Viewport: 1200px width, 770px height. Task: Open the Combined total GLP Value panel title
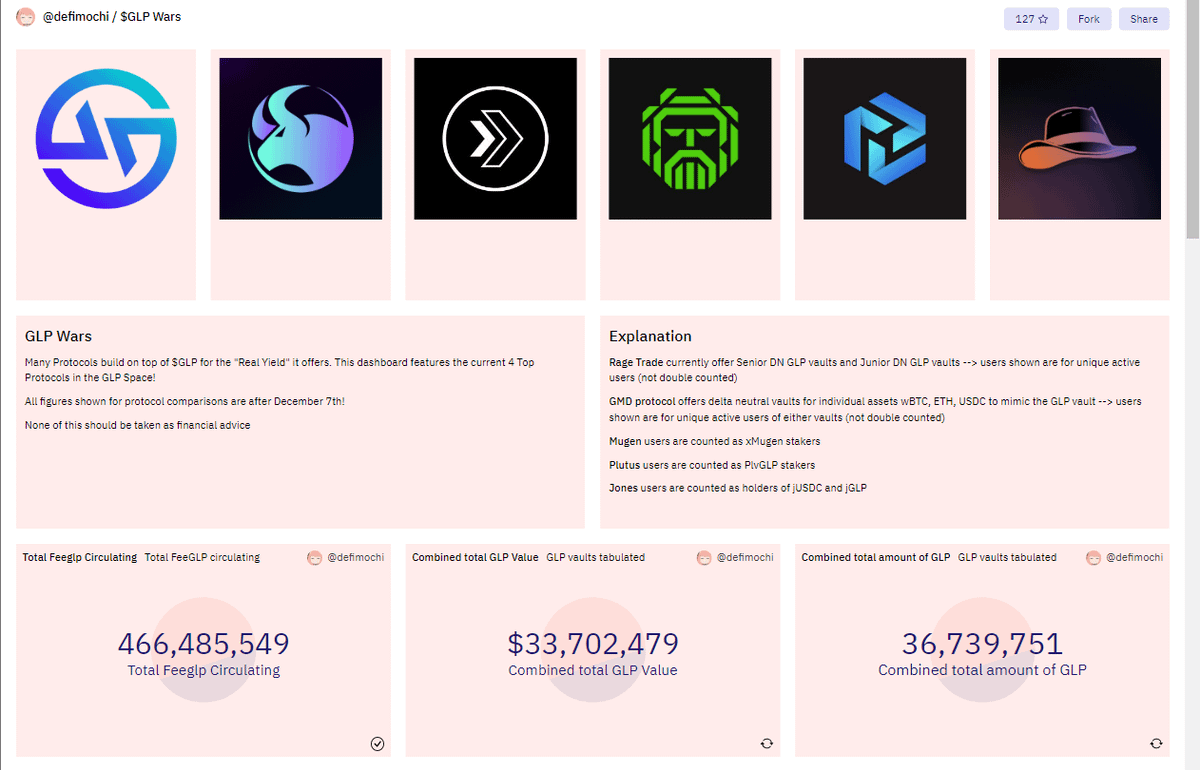[475, 557]
